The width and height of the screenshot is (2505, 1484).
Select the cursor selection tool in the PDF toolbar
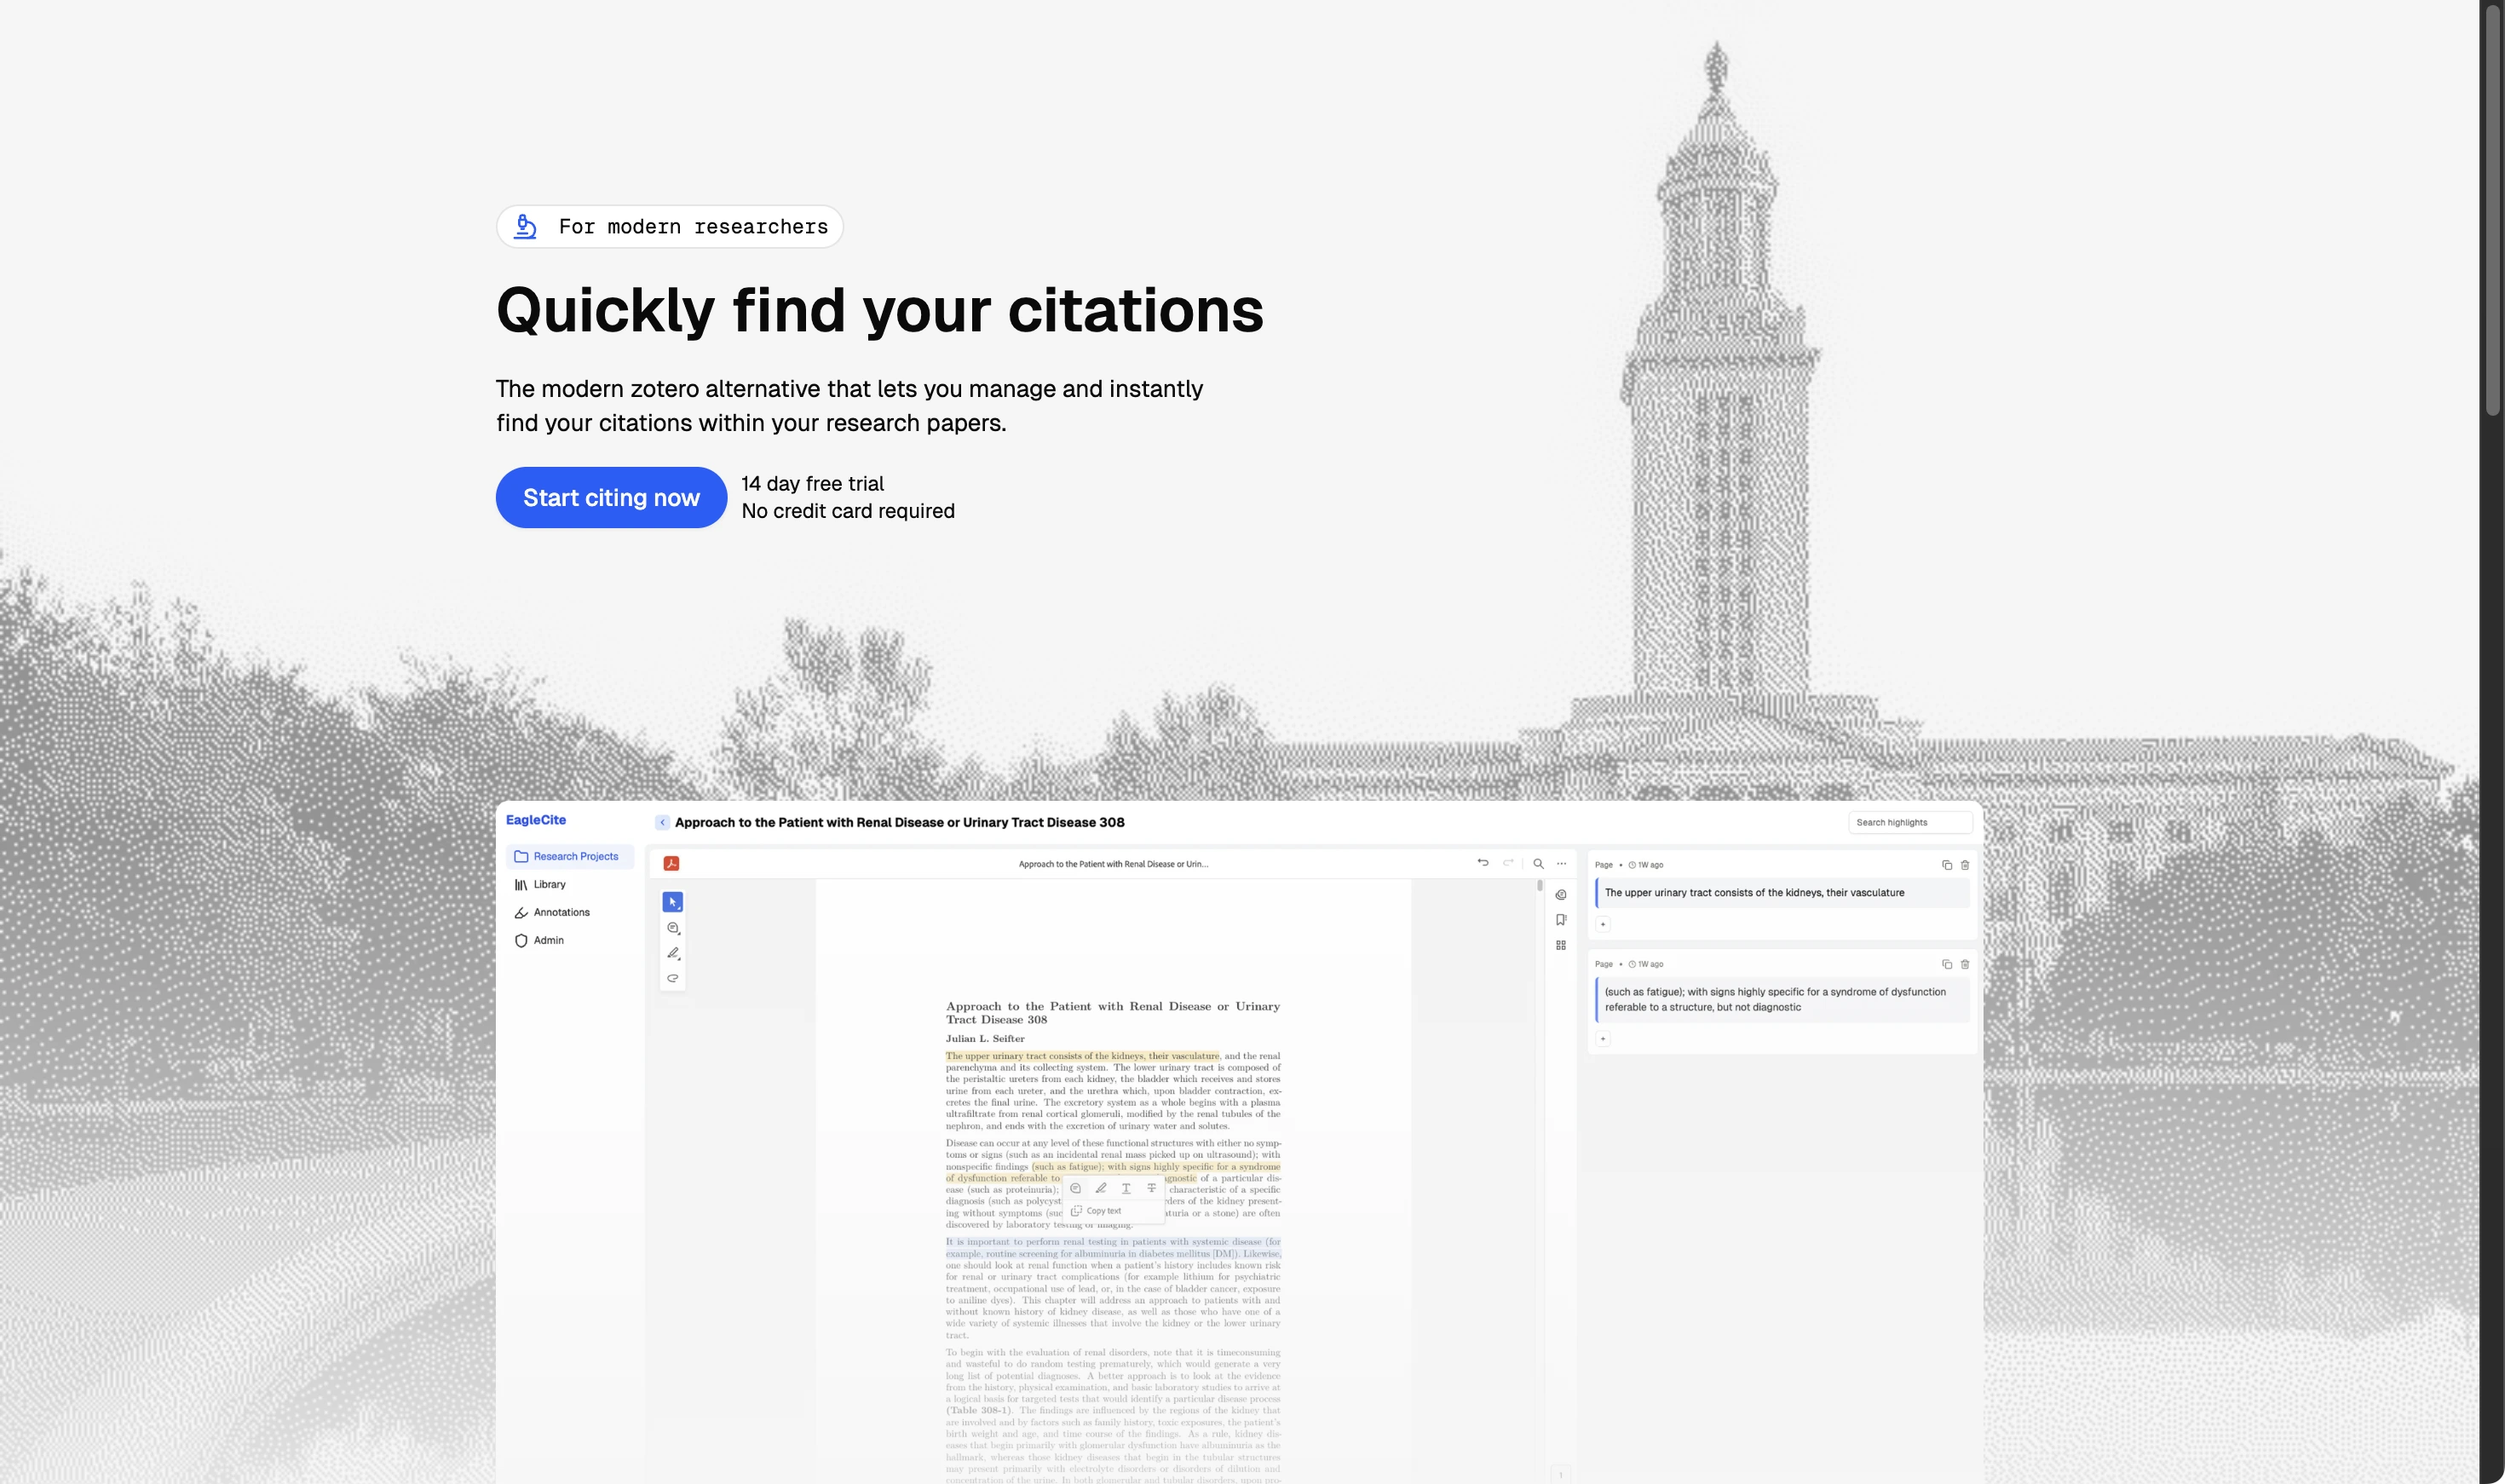[x=673, y=902]
